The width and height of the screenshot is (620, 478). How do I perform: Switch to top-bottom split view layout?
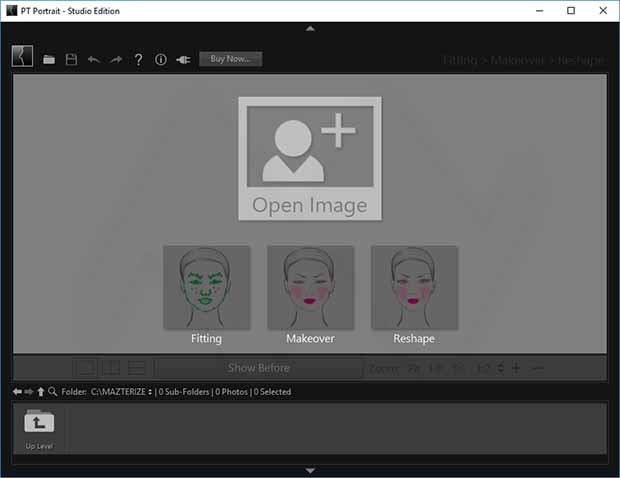[138, 368]
